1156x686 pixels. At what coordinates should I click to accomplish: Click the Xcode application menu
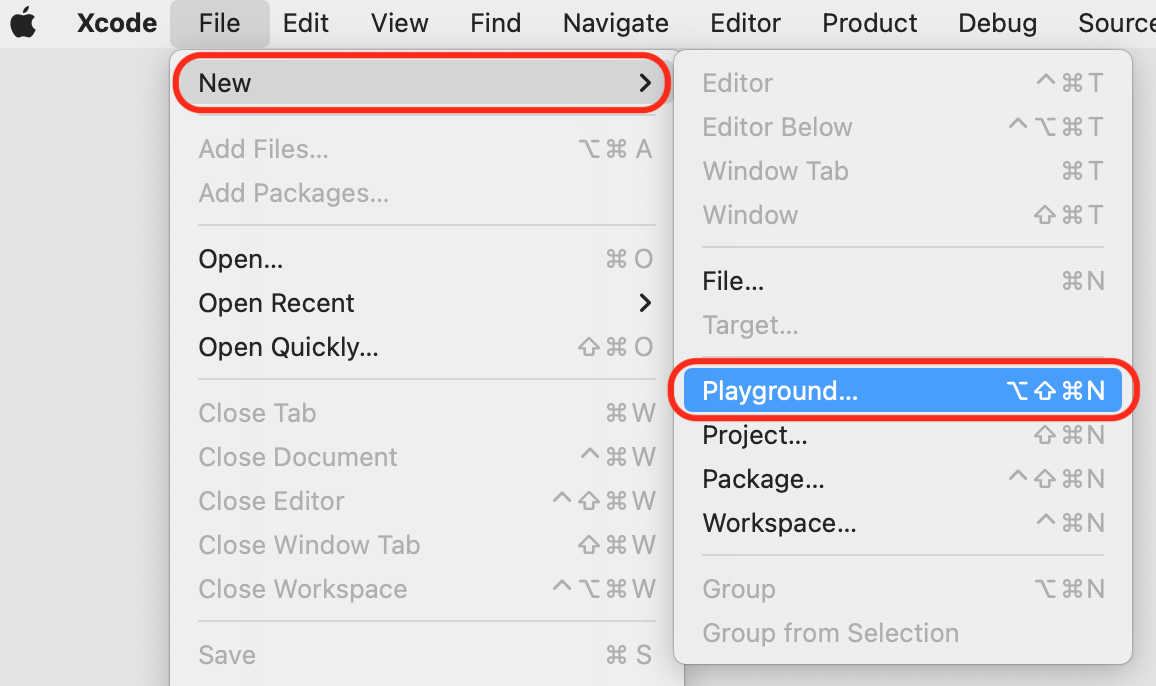click(117, 23)
